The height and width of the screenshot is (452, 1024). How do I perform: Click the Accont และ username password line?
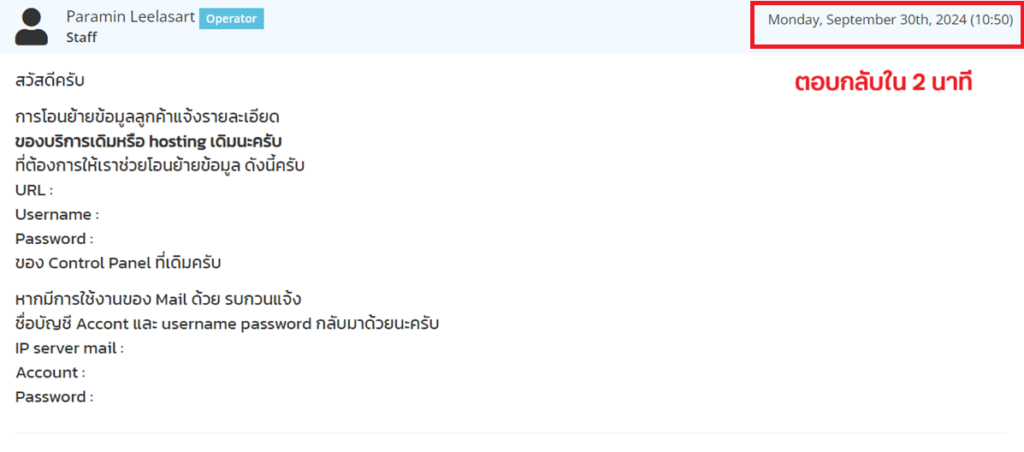(227, 324)
